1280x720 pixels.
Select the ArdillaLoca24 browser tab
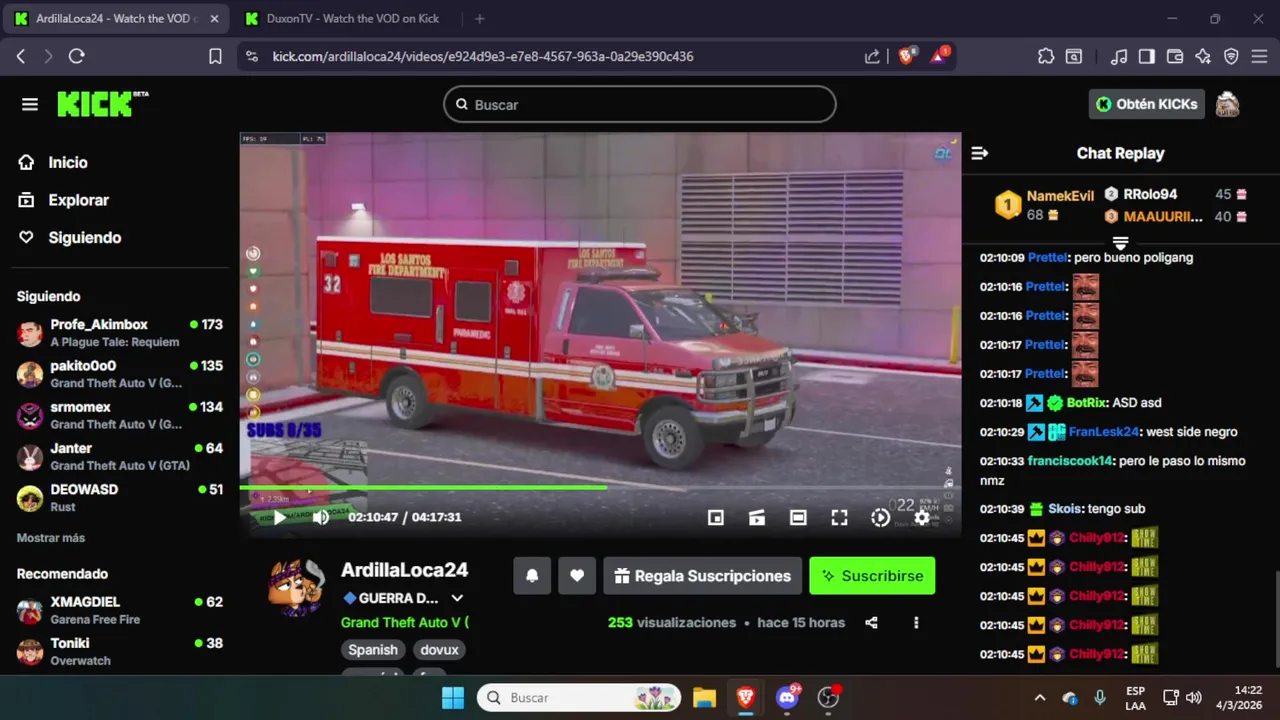(x=116, y=19)
